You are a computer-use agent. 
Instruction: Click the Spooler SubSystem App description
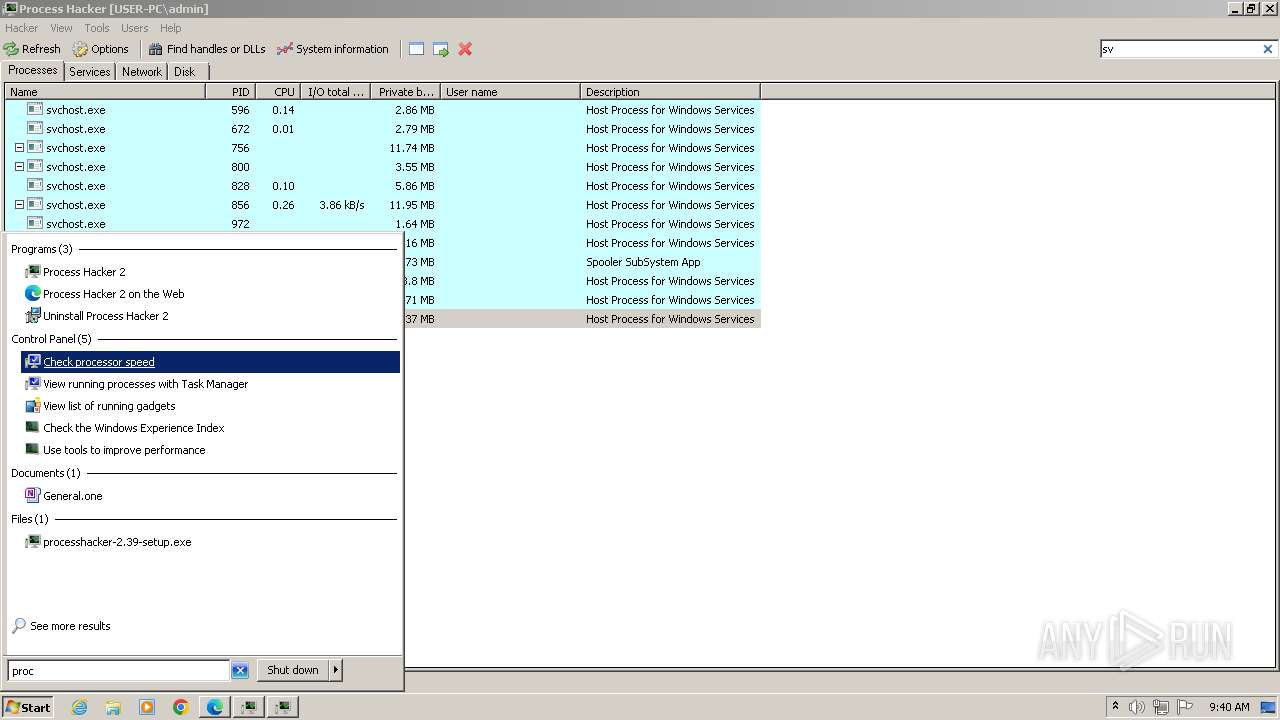click(x=643, y=262)
